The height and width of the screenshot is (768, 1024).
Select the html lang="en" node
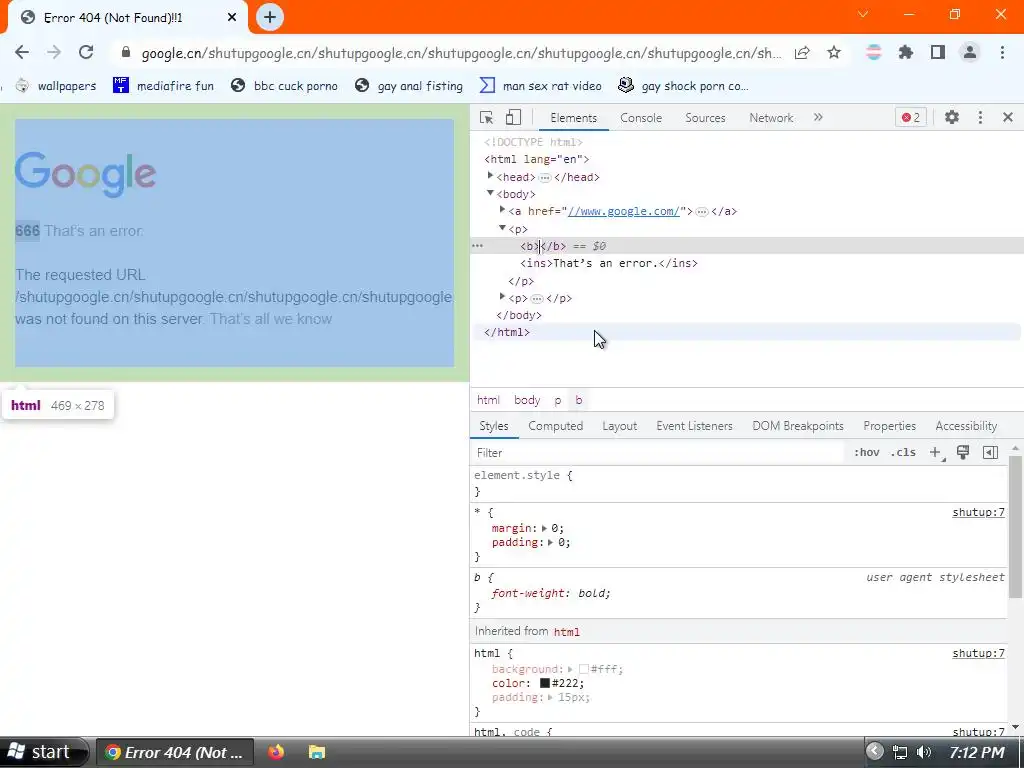point(537,159)
